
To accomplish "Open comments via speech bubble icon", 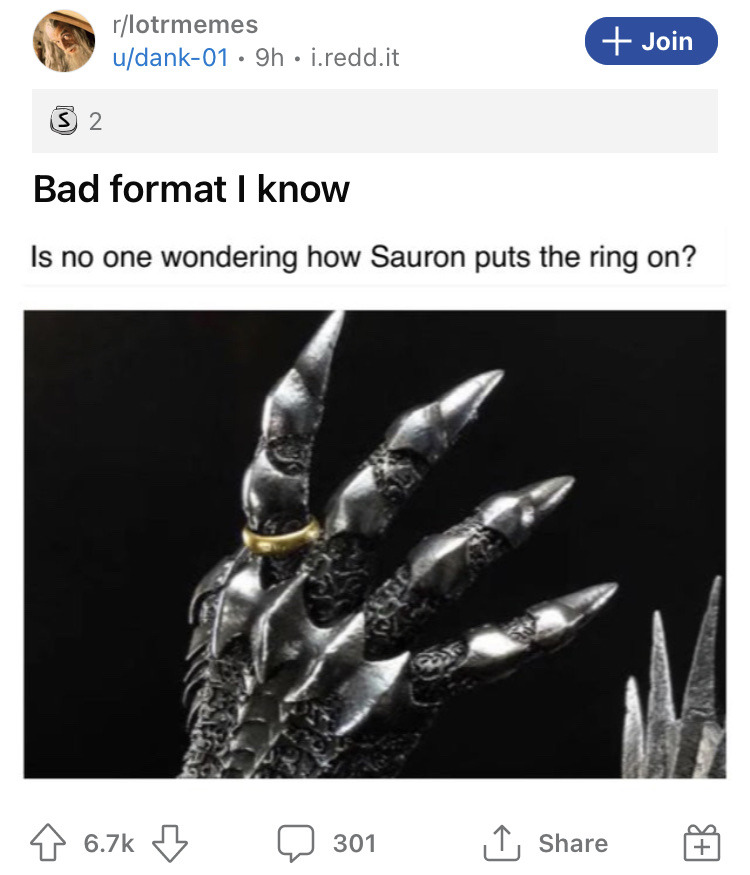I will click(x=296, y=843).
